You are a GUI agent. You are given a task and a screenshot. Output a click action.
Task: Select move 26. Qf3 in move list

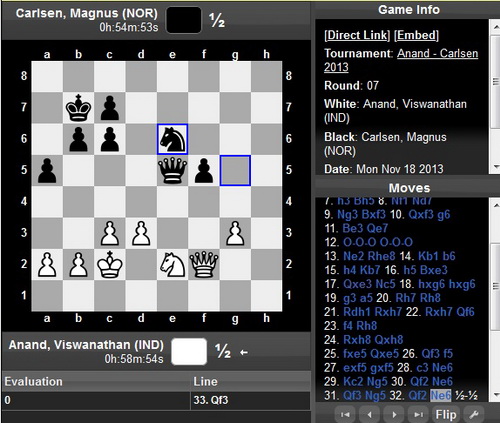click(x=429, y=353)
